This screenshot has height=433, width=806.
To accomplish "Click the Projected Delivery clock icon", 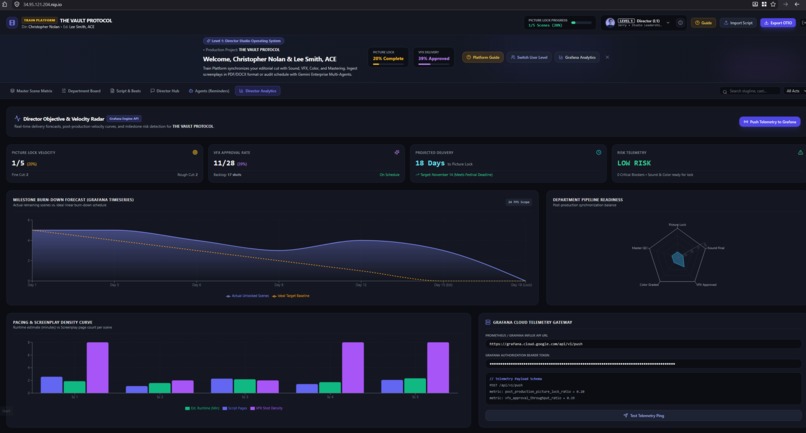I will pyautogui.click(x=598, y=152).
